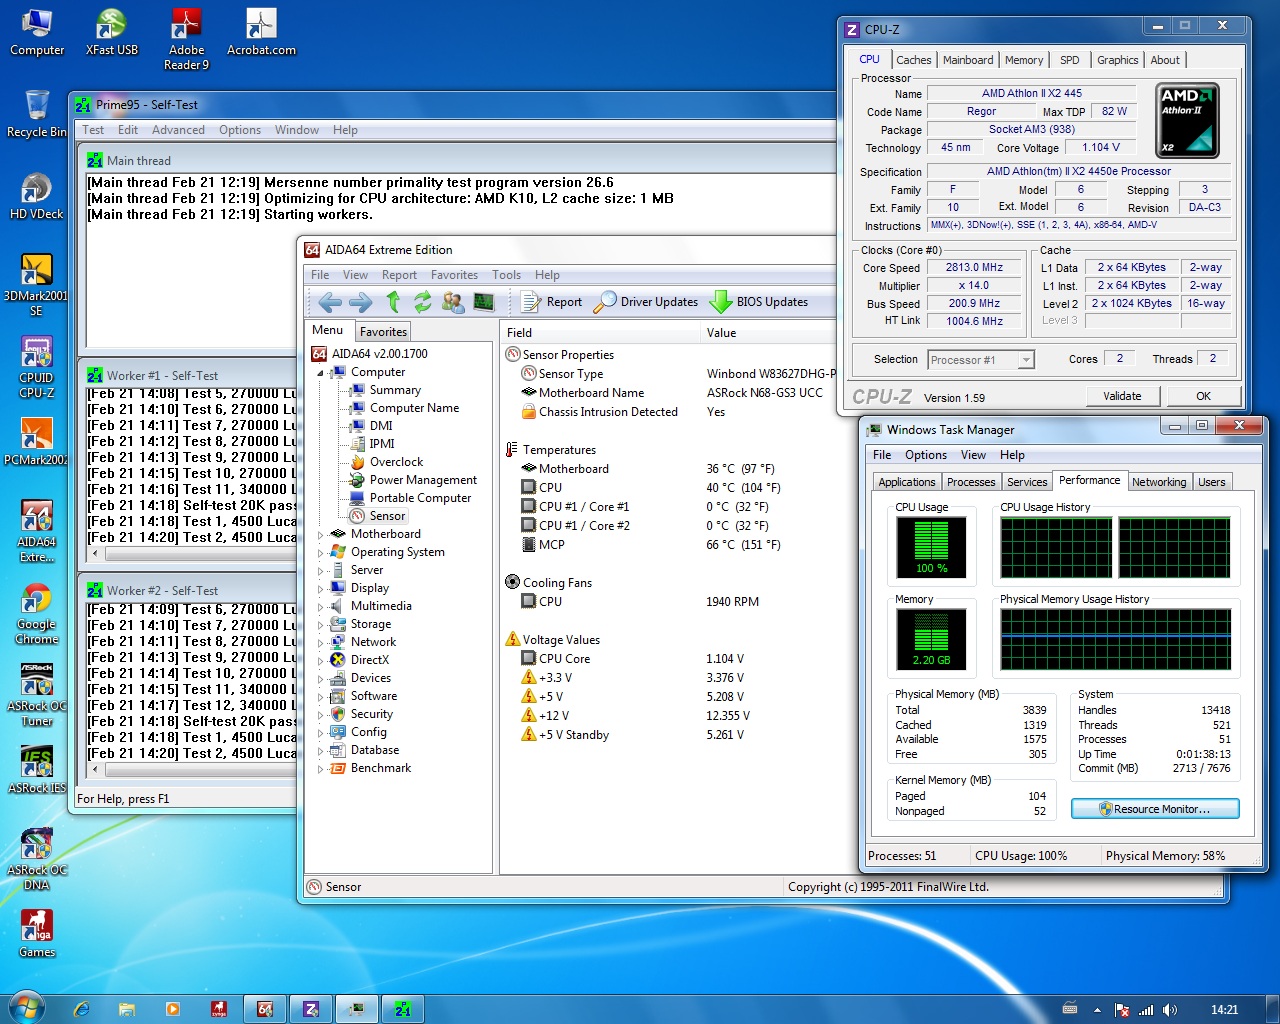Switch to AIDA64 Favorites tab
Image resolution: width=1280 pixels, height=1024 pixels.
pos(383,332)
